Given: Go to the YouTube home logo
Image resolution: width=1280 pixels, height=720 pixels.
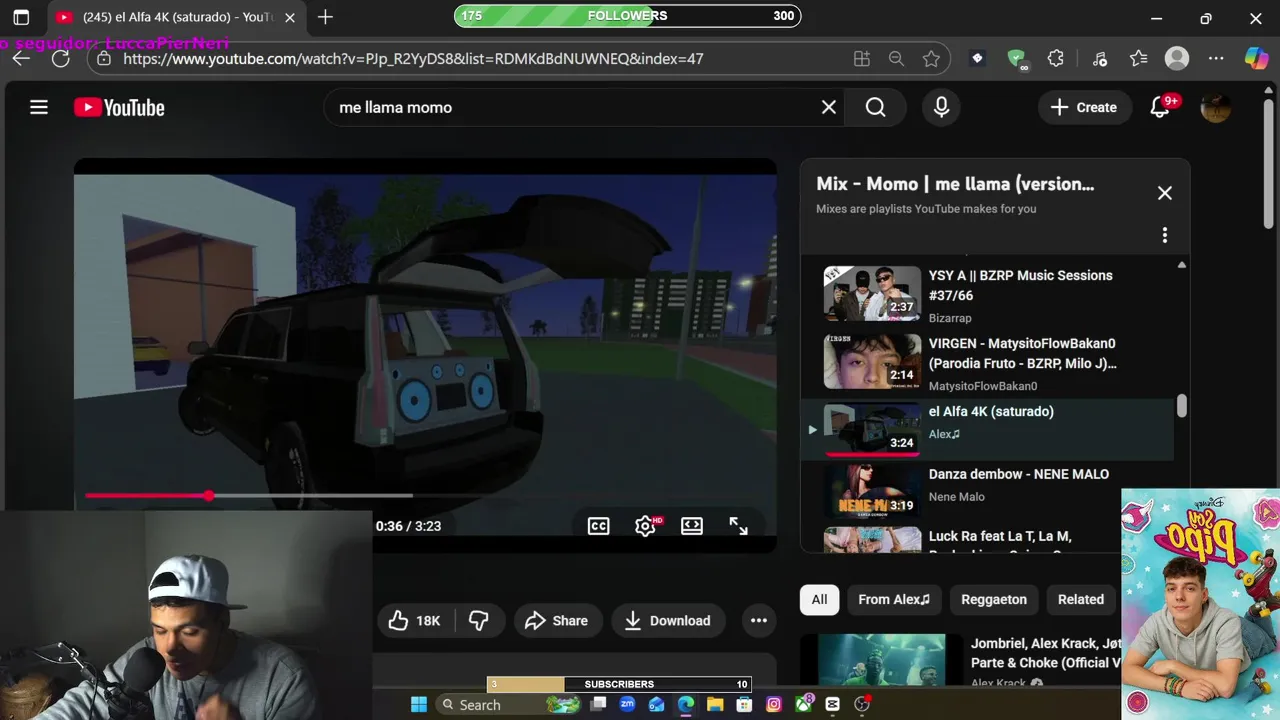Looking at the screenshot, I should (119, 107).
